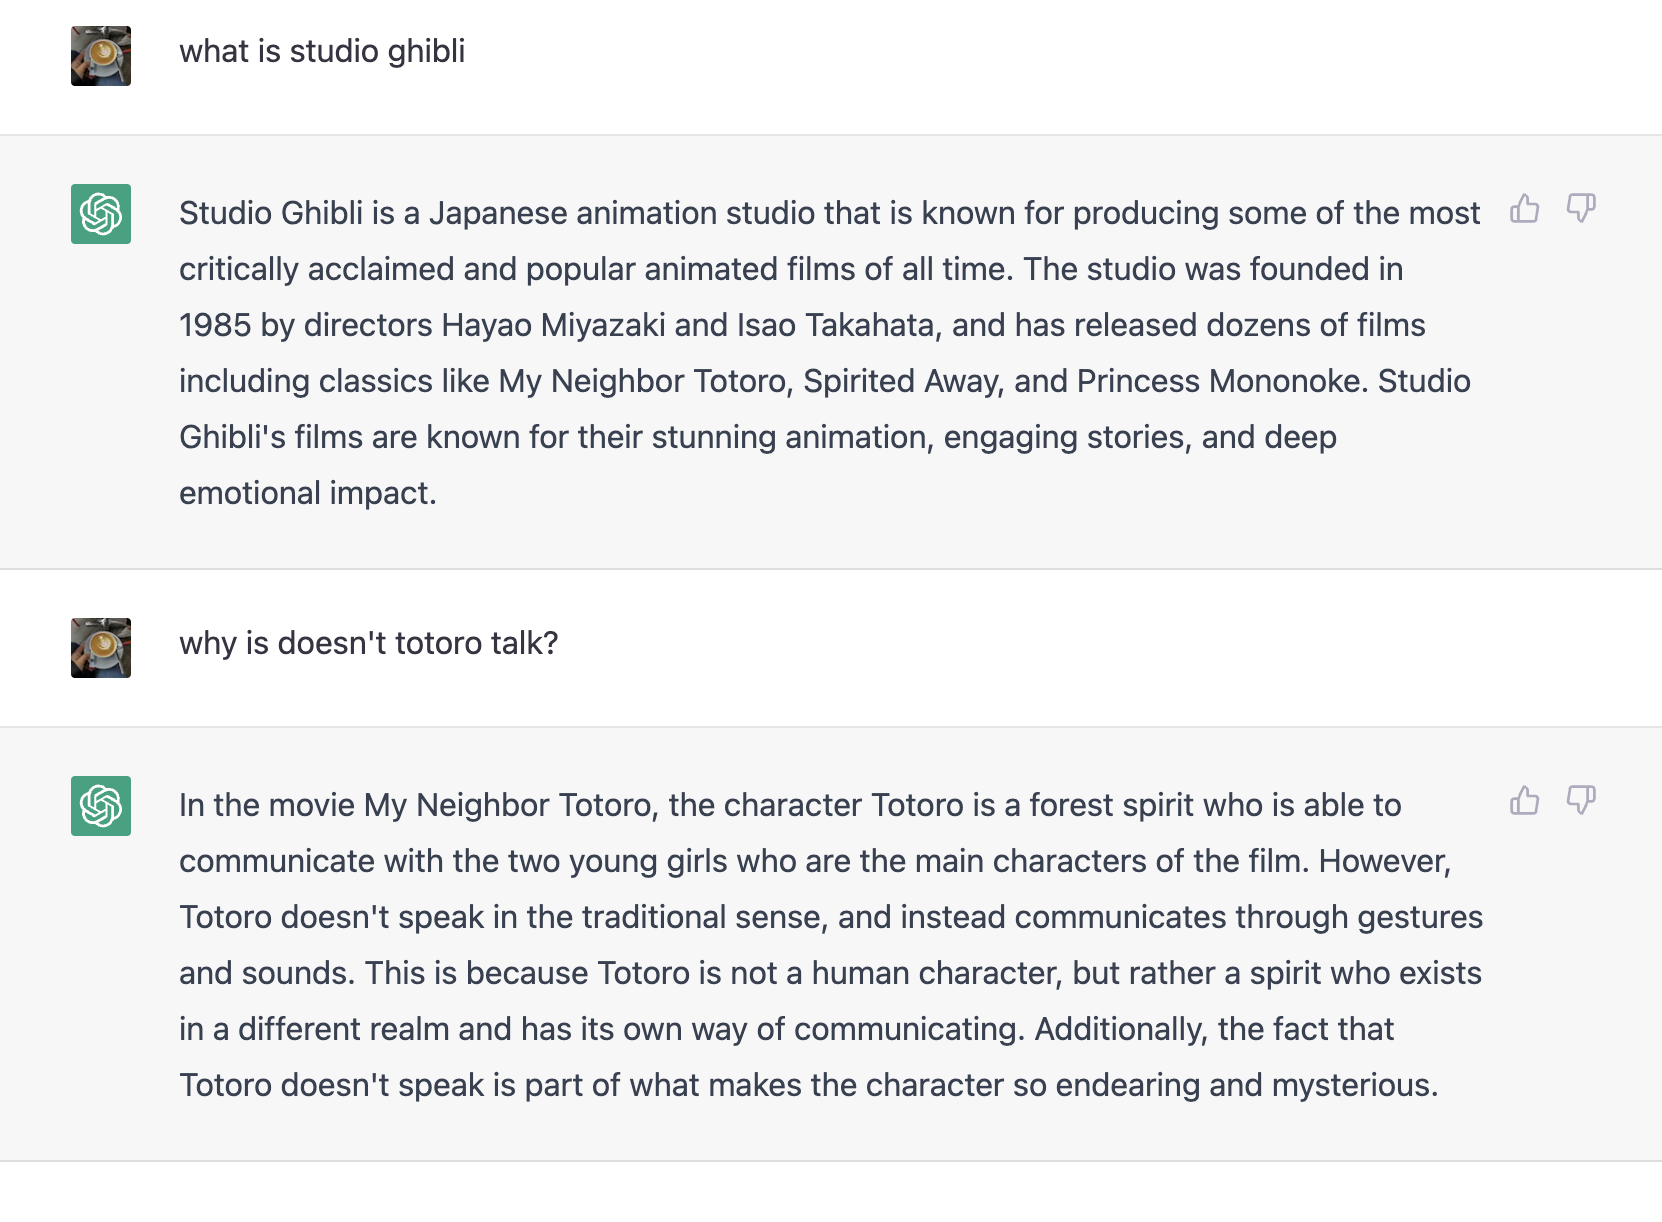Click the ChatGPT logo beside the Totoro answer
This screenshot has height=1222, width=1662.
[x=101, y=806]
